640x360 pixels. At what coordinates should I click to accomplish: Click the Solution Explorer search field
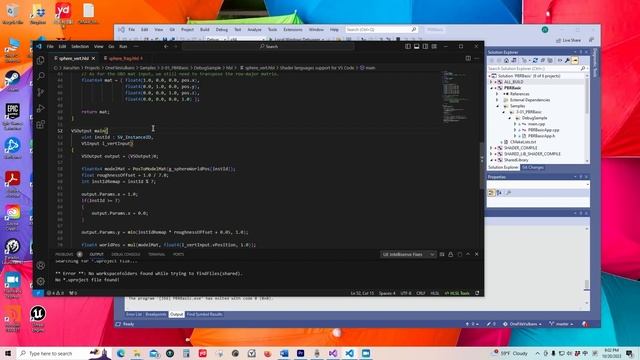click(x=537, y=69)
